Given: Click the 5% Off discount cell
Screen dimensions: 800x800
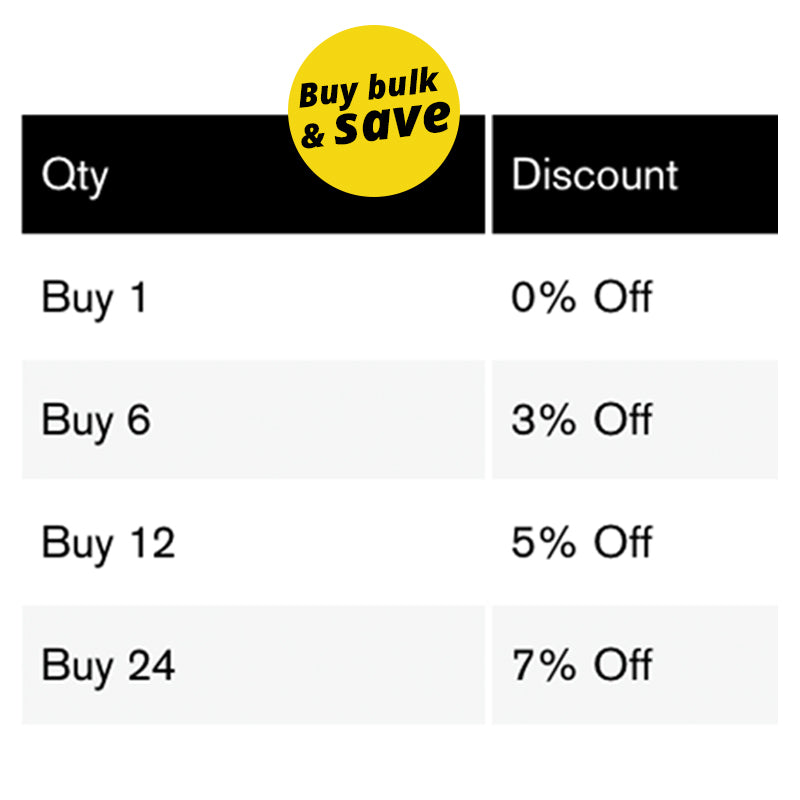Looking at the screenshot, I should tap(581, 543).
